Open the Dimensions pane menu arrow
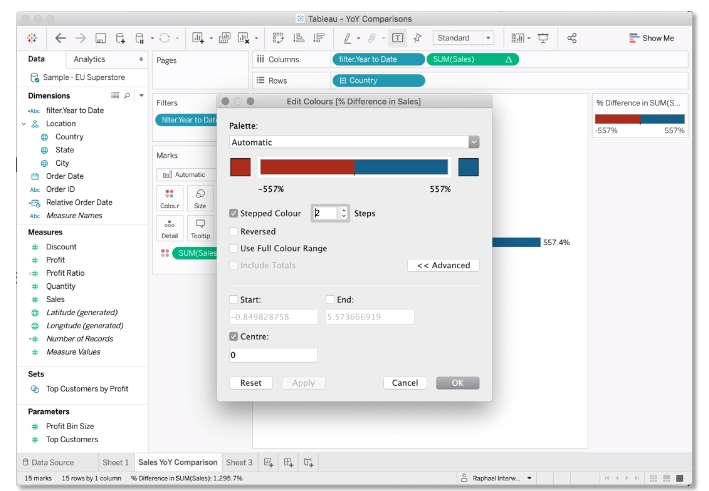 click(x=142, y=95)
